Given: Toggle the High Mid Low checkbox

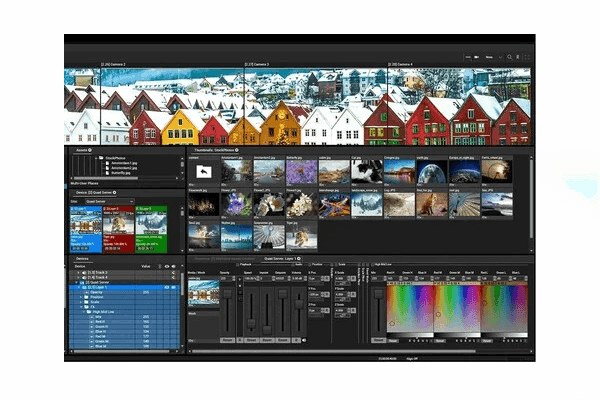Looking at the screenshot, I should [373, 264].
